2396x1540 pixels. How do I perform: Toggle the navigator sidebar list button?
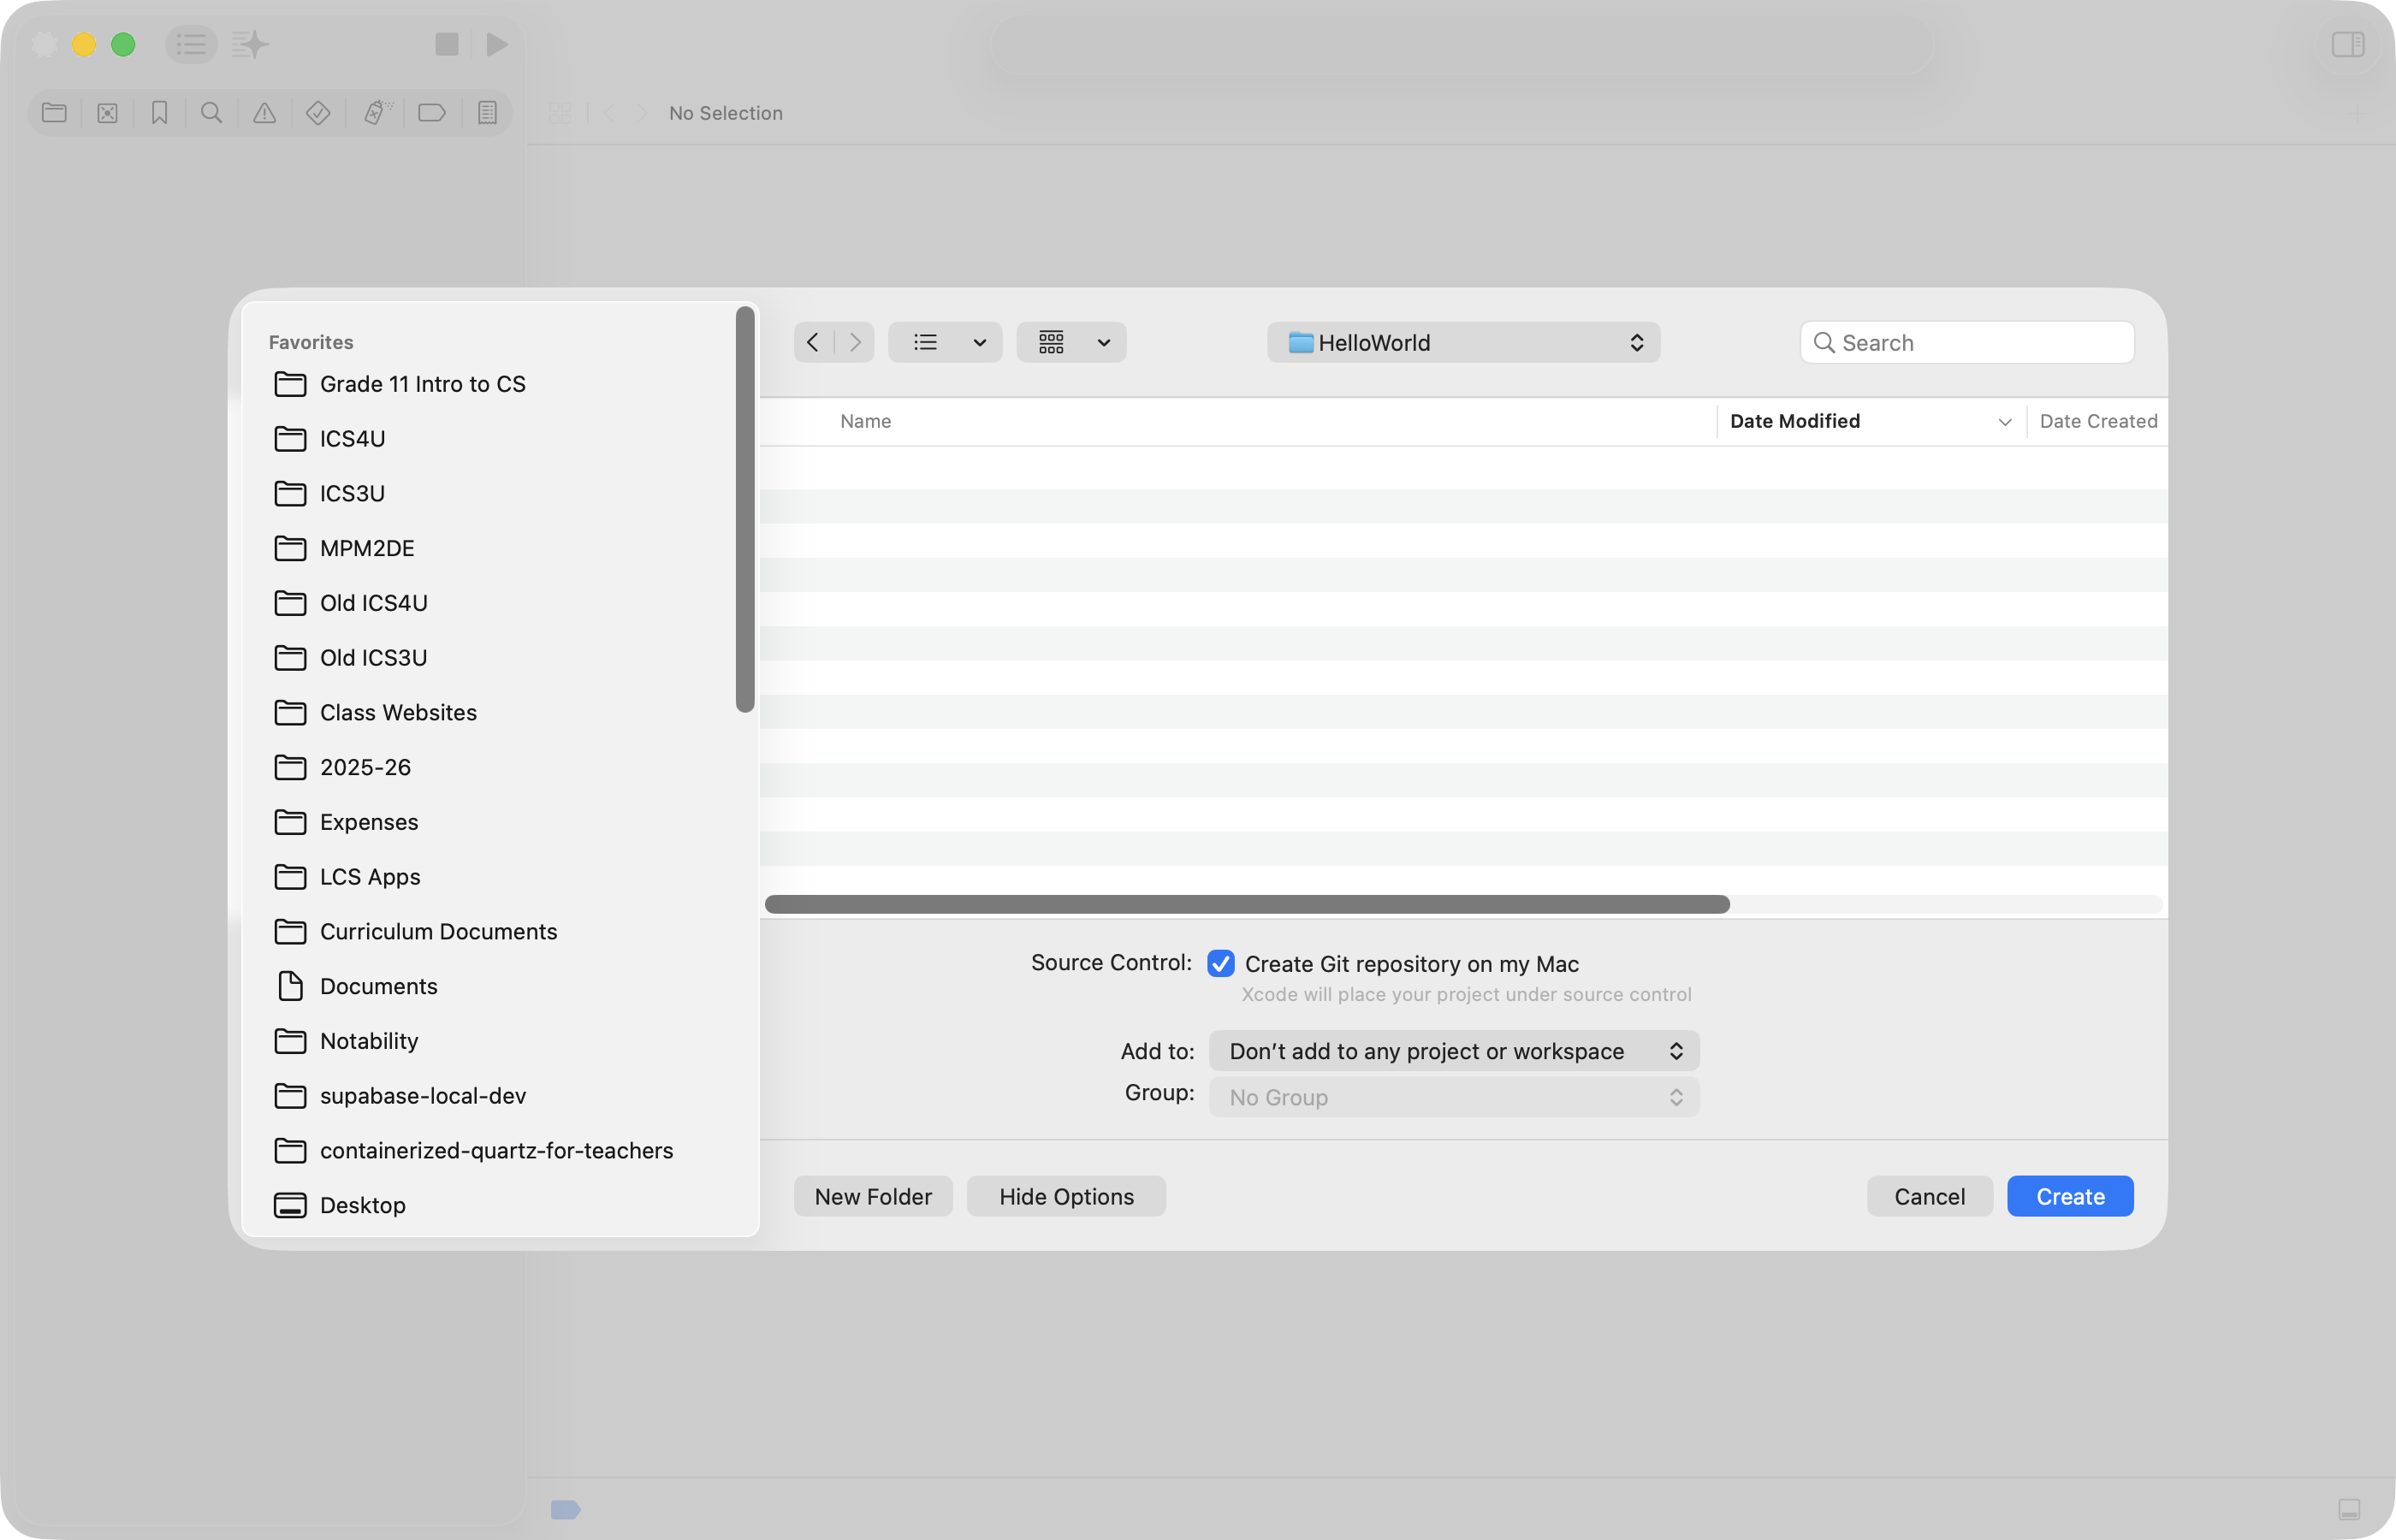(x=191, y=44)
